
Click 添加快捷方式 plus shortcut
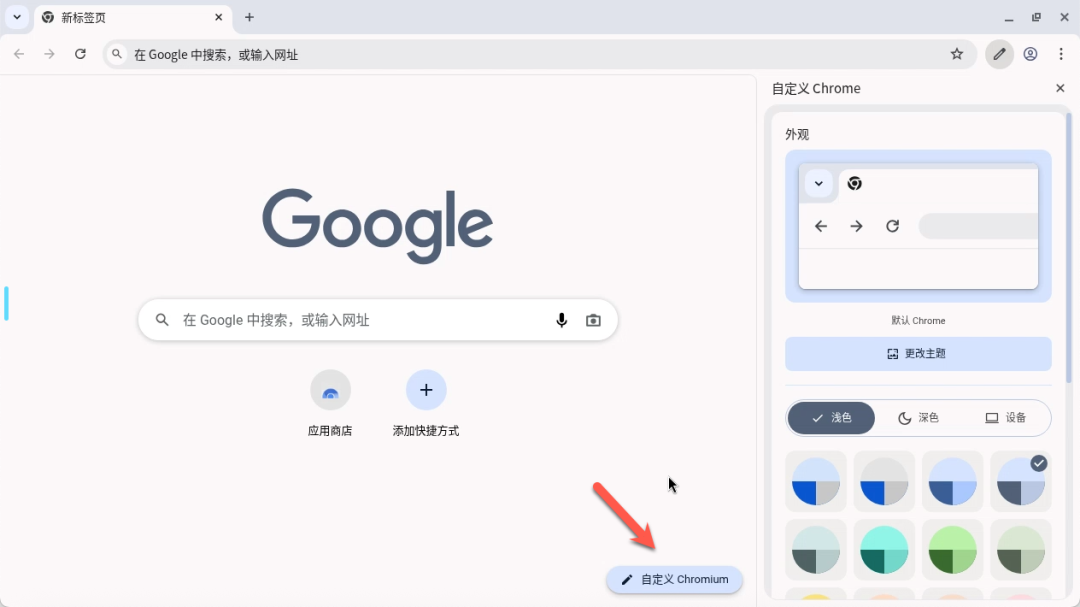click(426, 403)
